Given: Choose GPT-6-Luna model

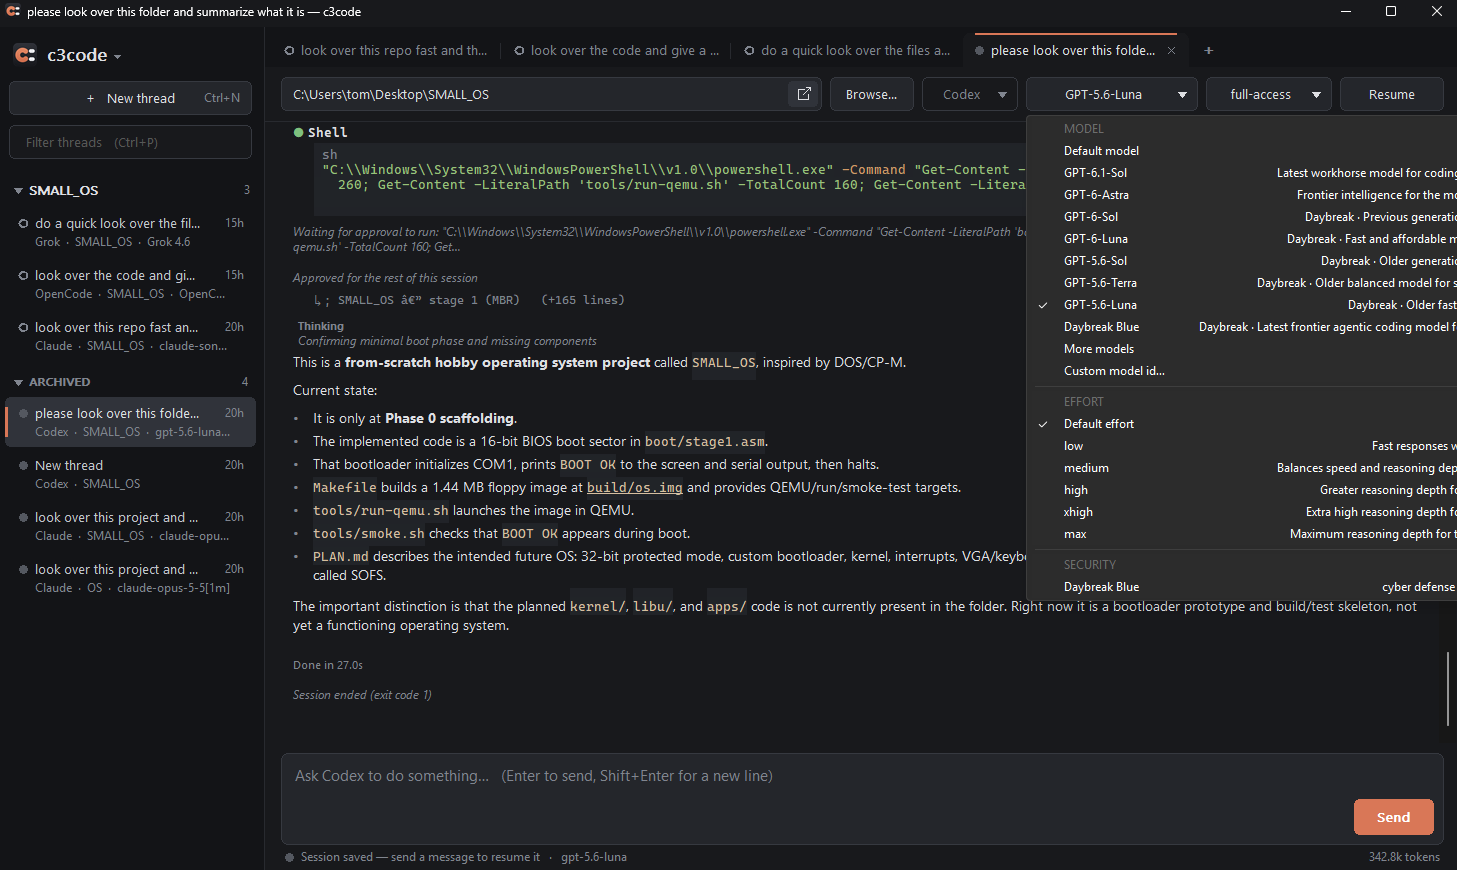Looking at the screenshot, I should (x=1243, y=239).
